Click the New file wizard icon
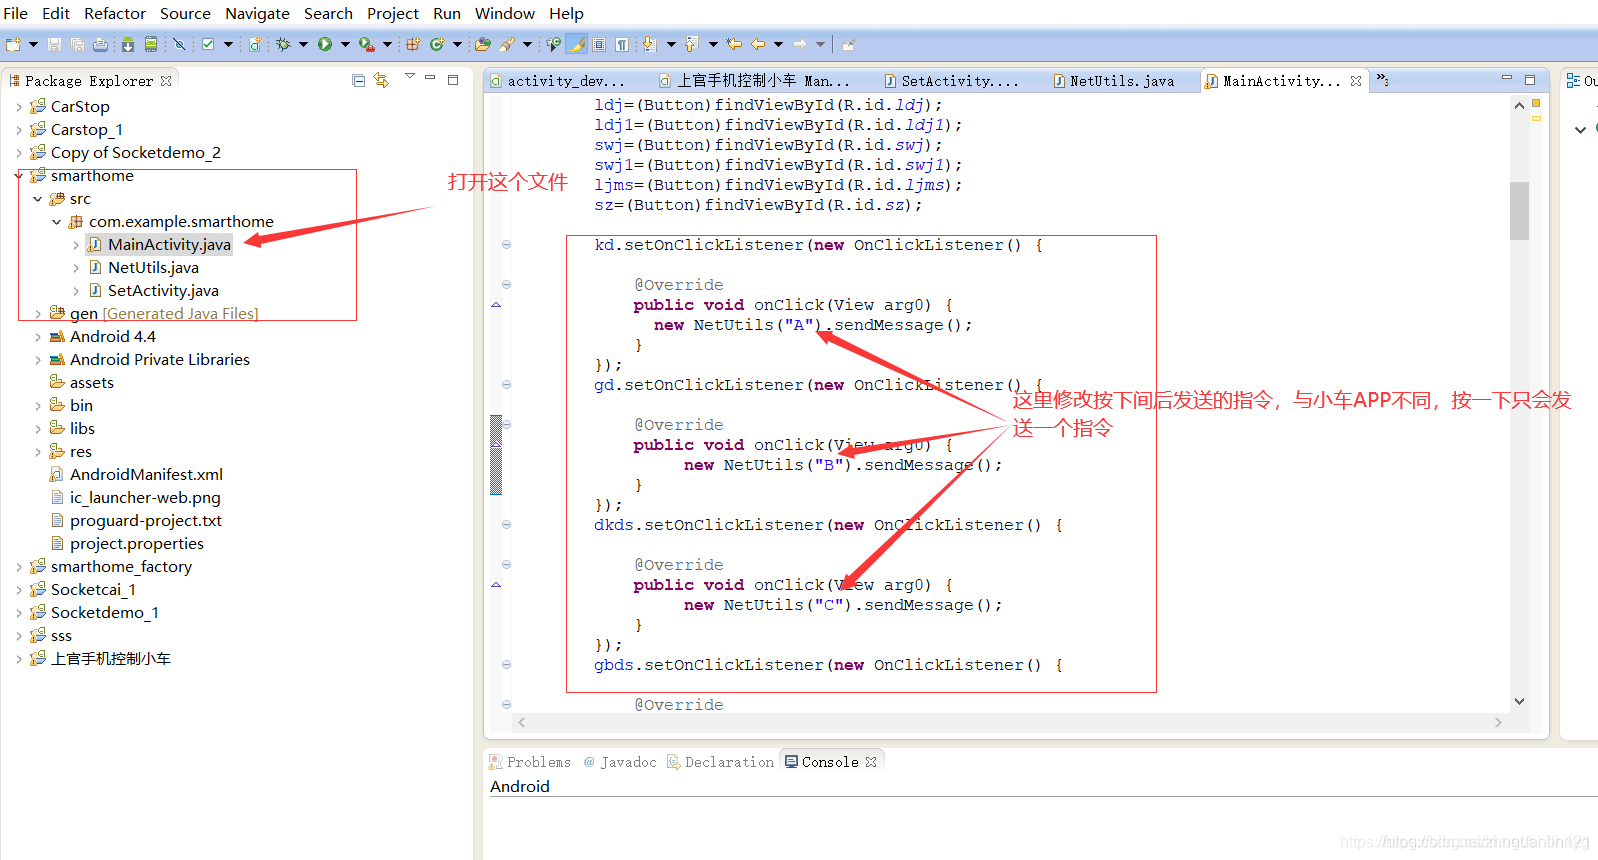Viewport: 1598px width, 860px height. [x=13, y=44]
